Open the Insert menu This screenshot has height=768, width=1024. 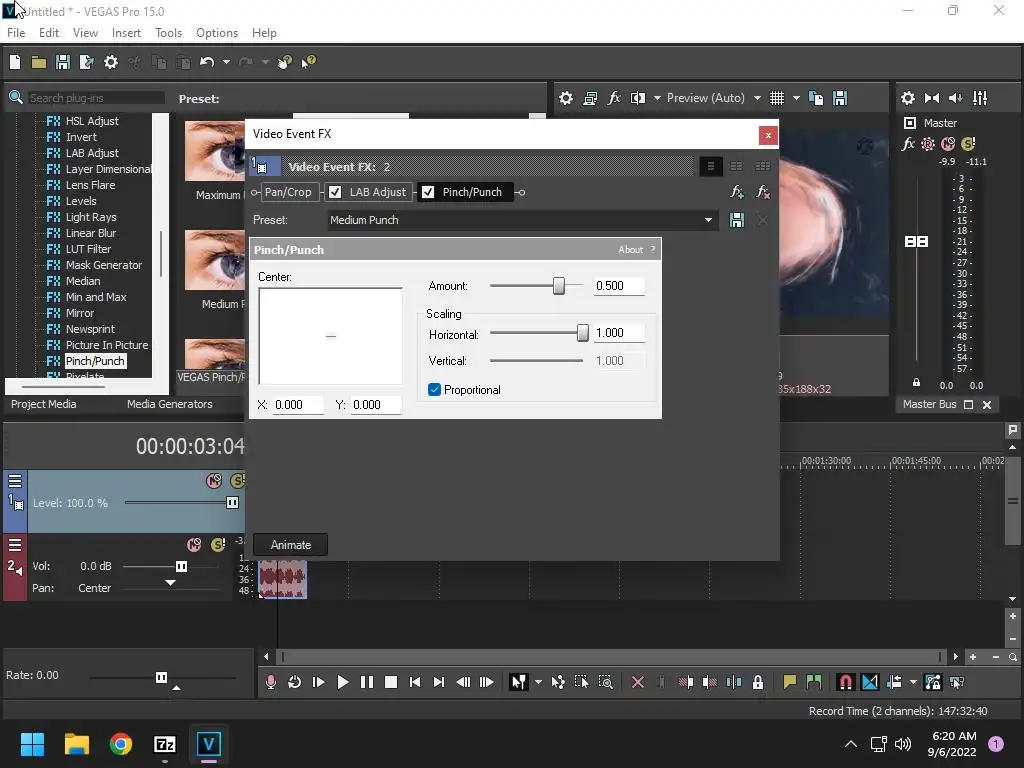pyautogui.click(x=126, y=33)
